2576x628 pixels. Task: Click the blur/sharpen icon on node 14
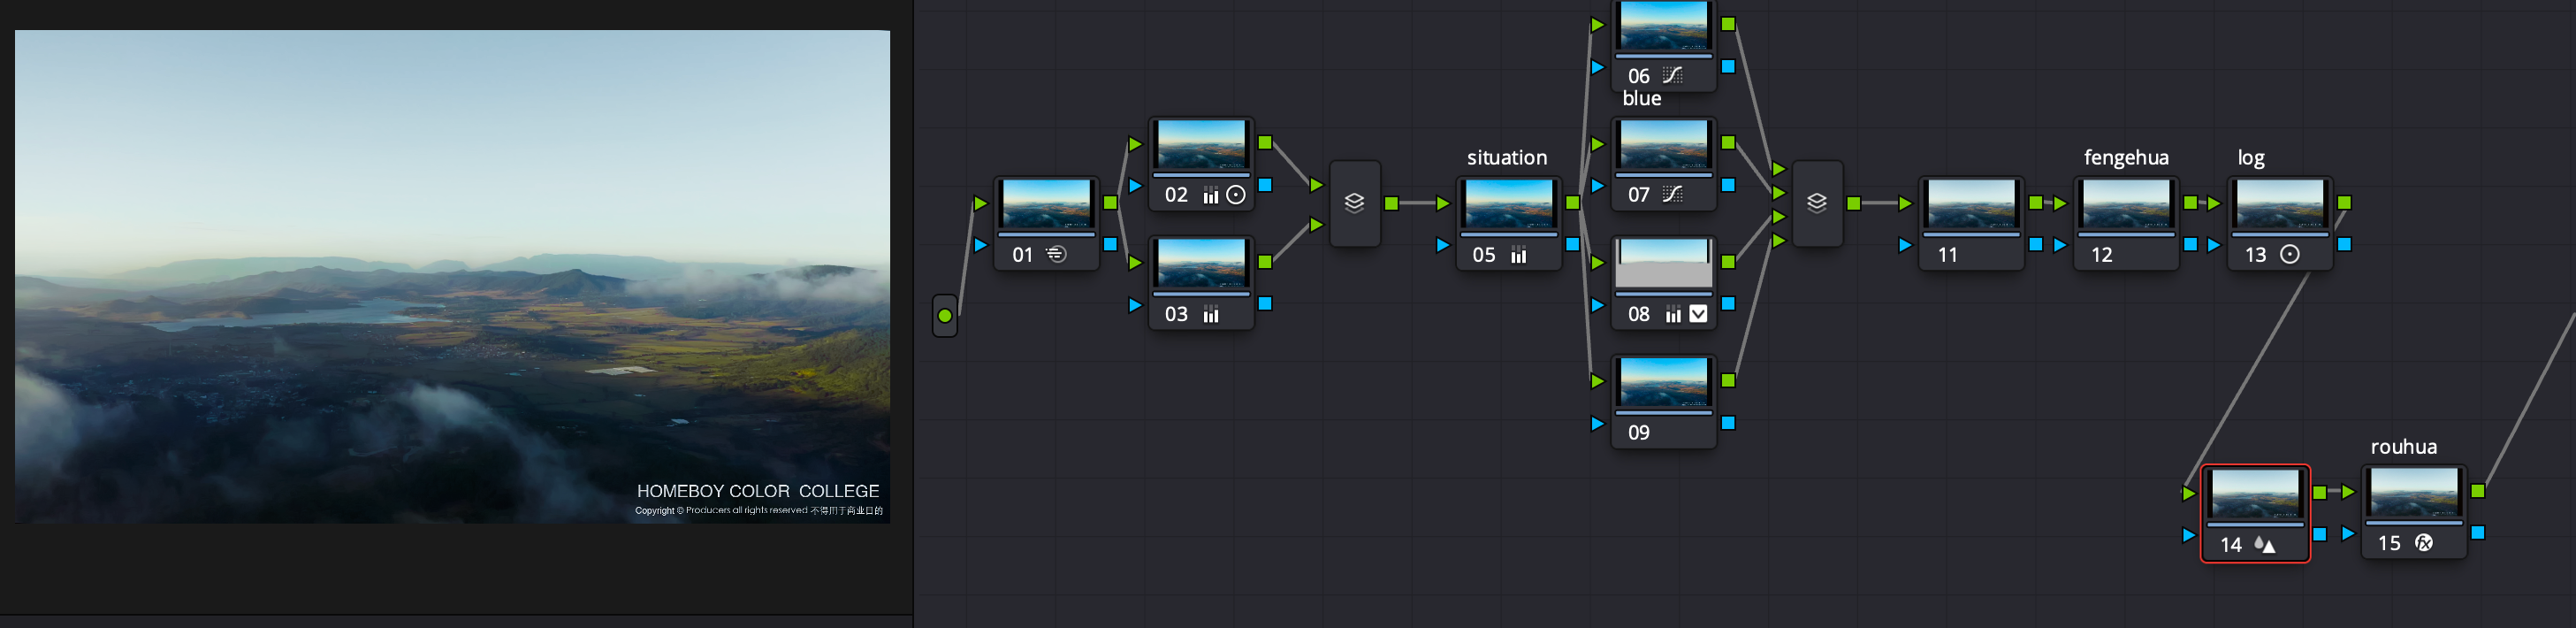click(2265, 544)
